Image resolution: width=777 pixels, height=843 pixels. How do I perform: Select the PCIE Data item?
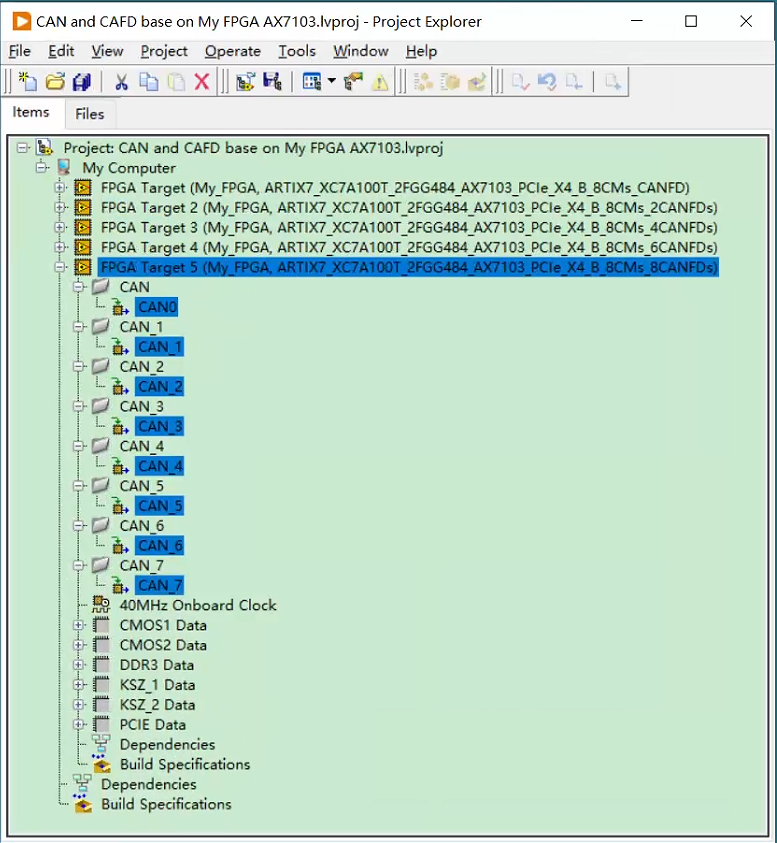(152, 725)
